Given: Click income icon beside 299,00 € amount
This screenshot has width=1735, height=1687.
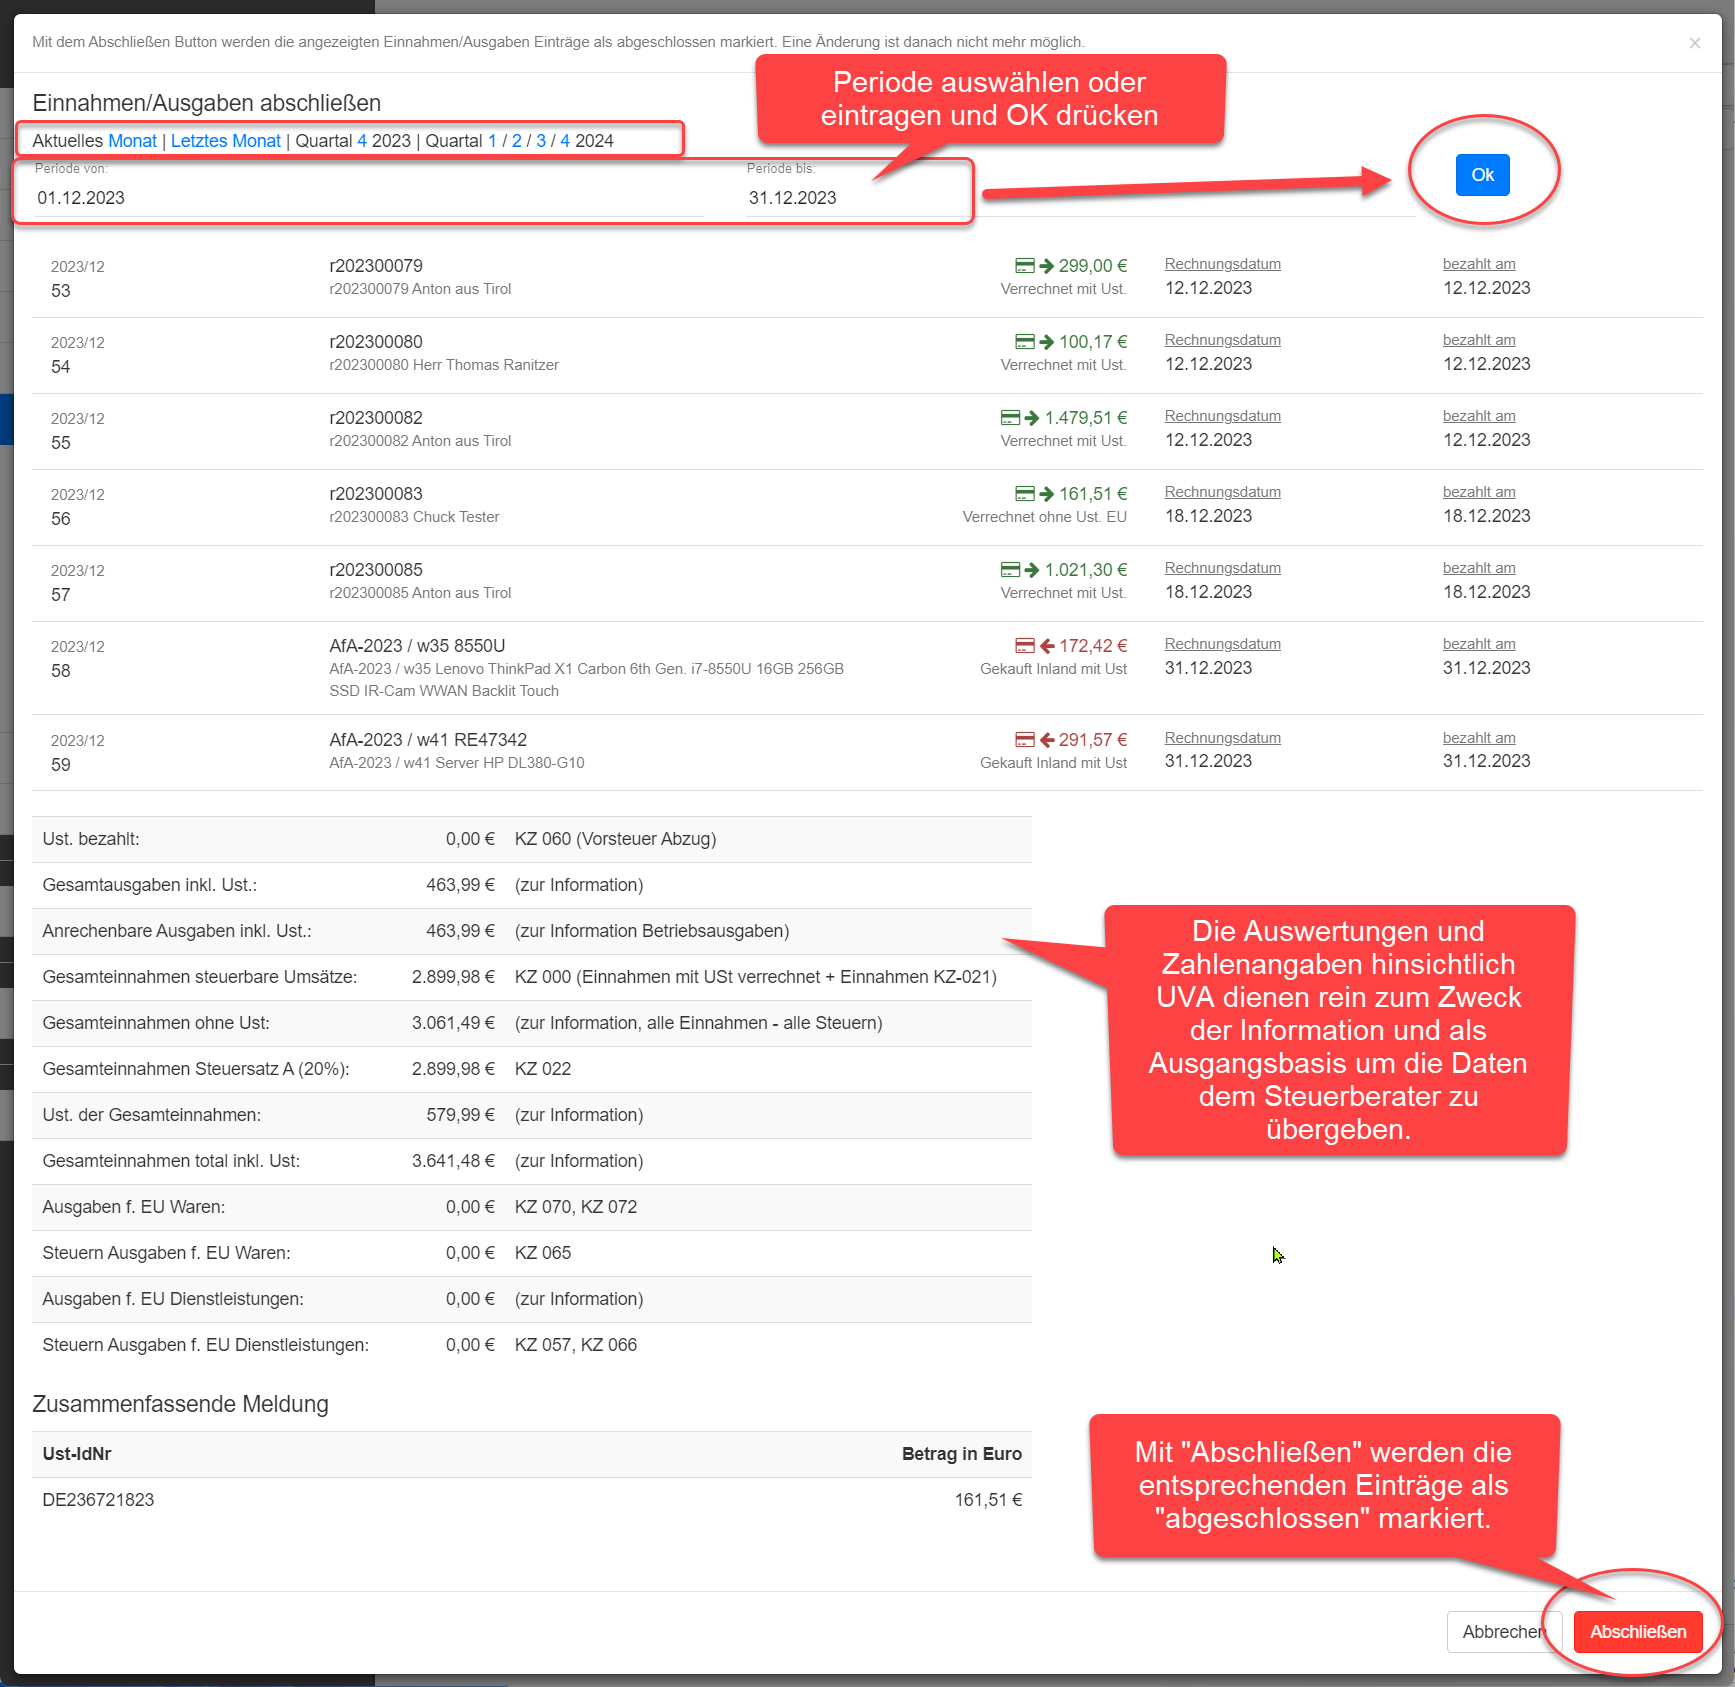Looking at the screenshot, I should (x=1034, y=266).
